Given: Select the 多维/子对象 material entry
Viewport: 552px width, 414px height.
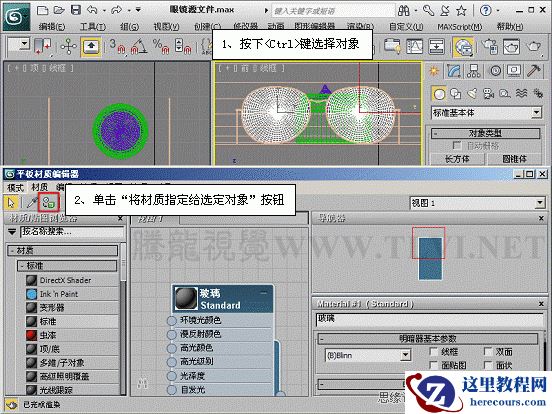Looking at the screenshot, I should (x=62, y=363).
